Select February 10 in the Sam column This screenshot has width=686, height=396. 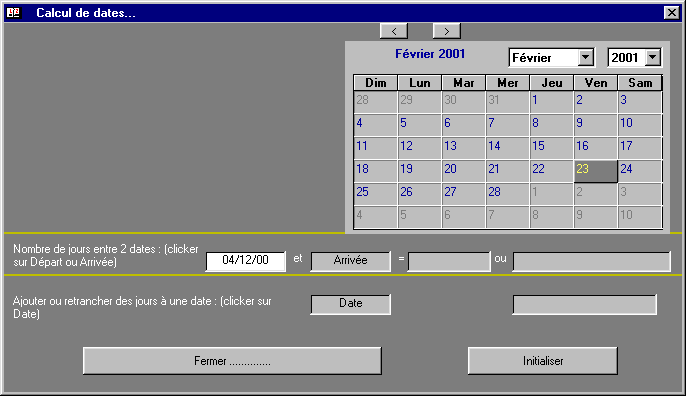(640, 125)
